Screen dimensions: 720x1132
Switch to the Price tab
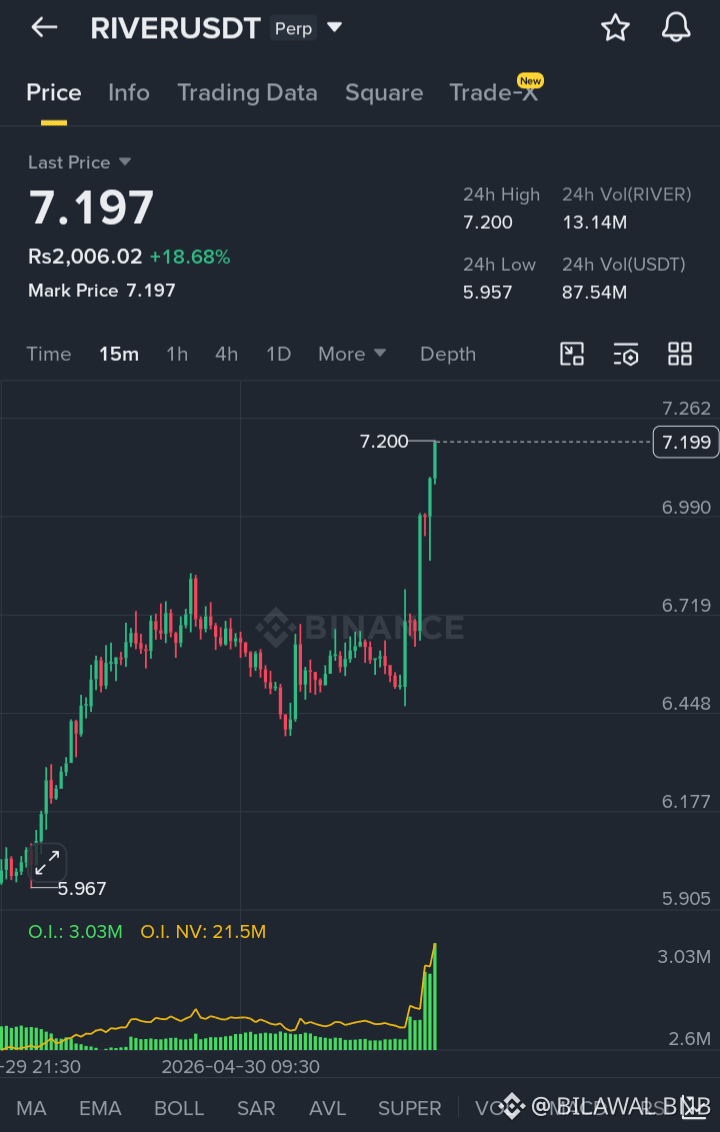click(x=53, y=92)
